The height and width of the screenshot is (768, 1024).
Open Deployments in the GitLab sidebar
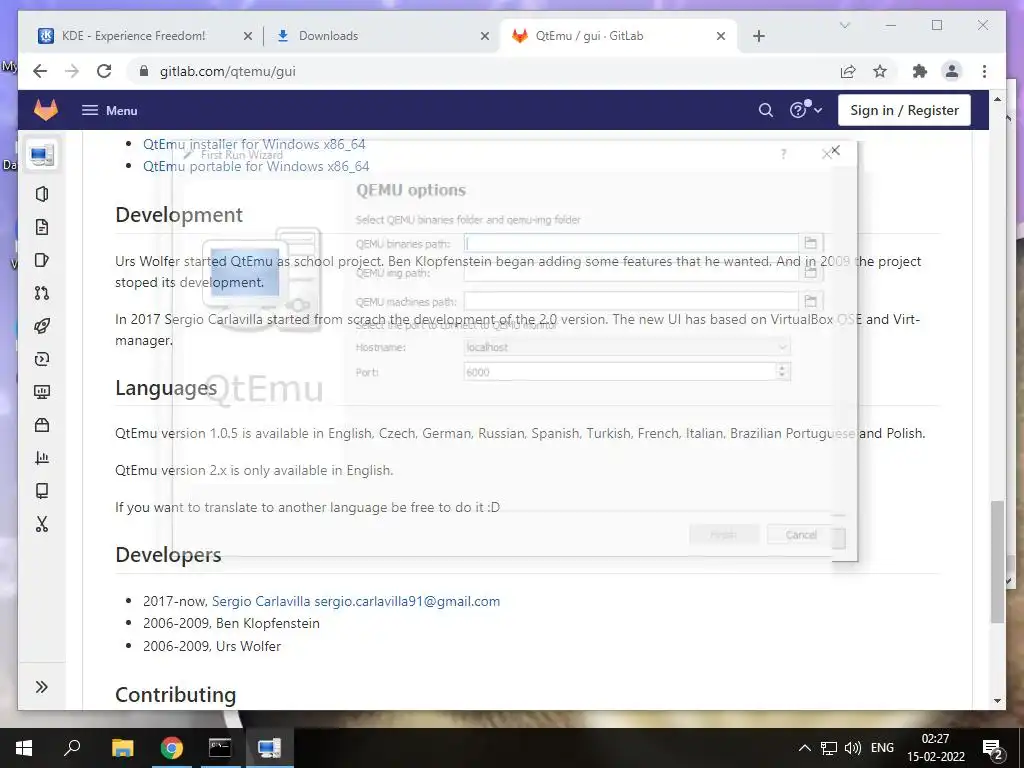click(x=42, y=359)
